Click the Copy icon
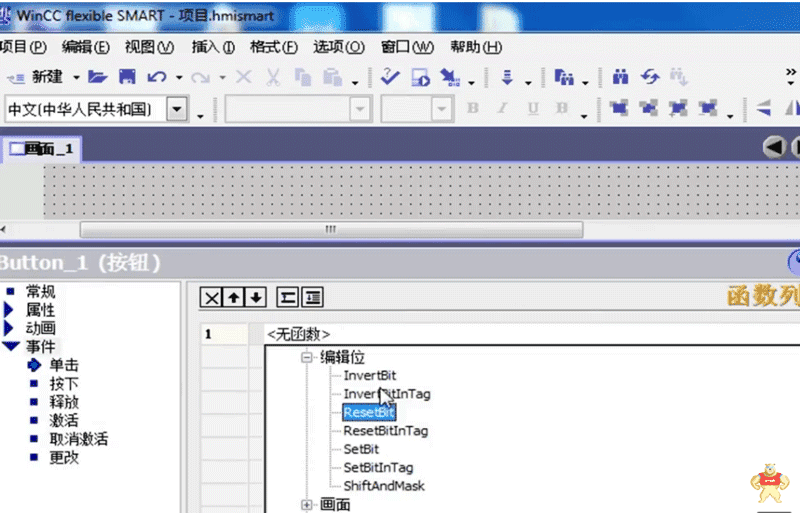Image resolution: width=800 pixels, height=513 pixels. tap(303, 78)
